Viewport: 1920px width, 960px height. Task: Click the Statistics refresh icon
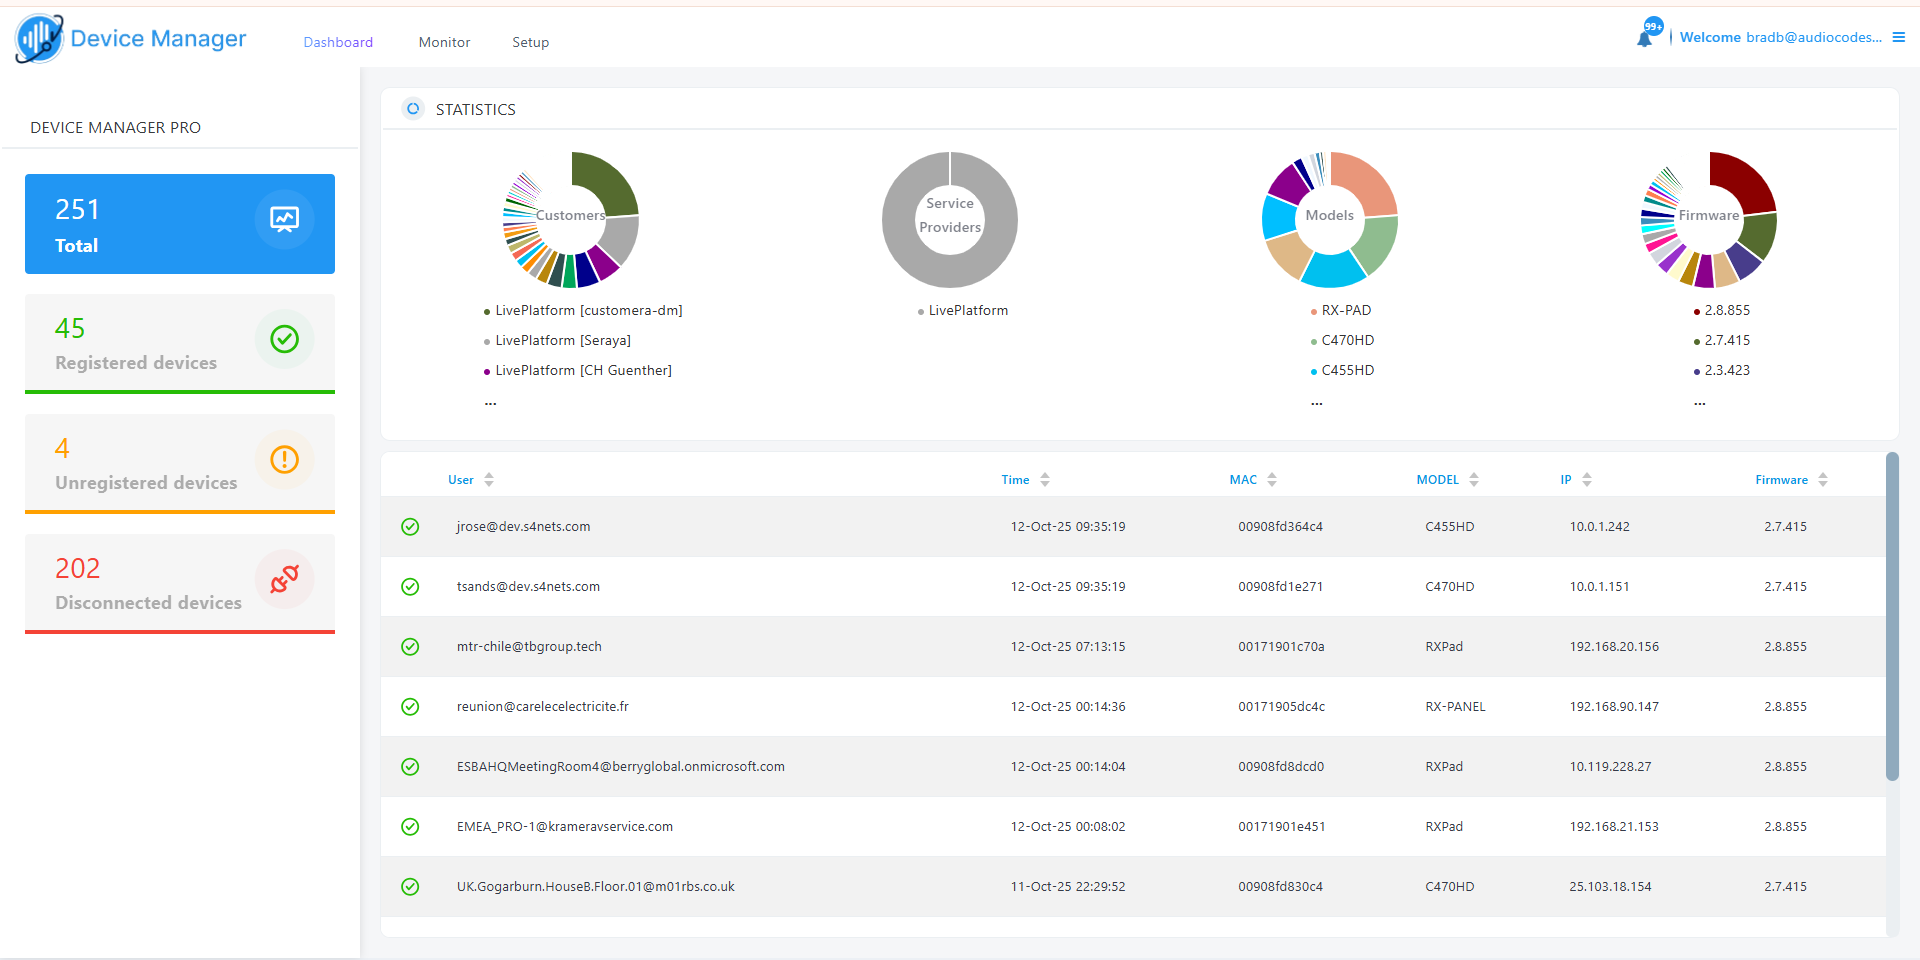(x=413, y=109)
